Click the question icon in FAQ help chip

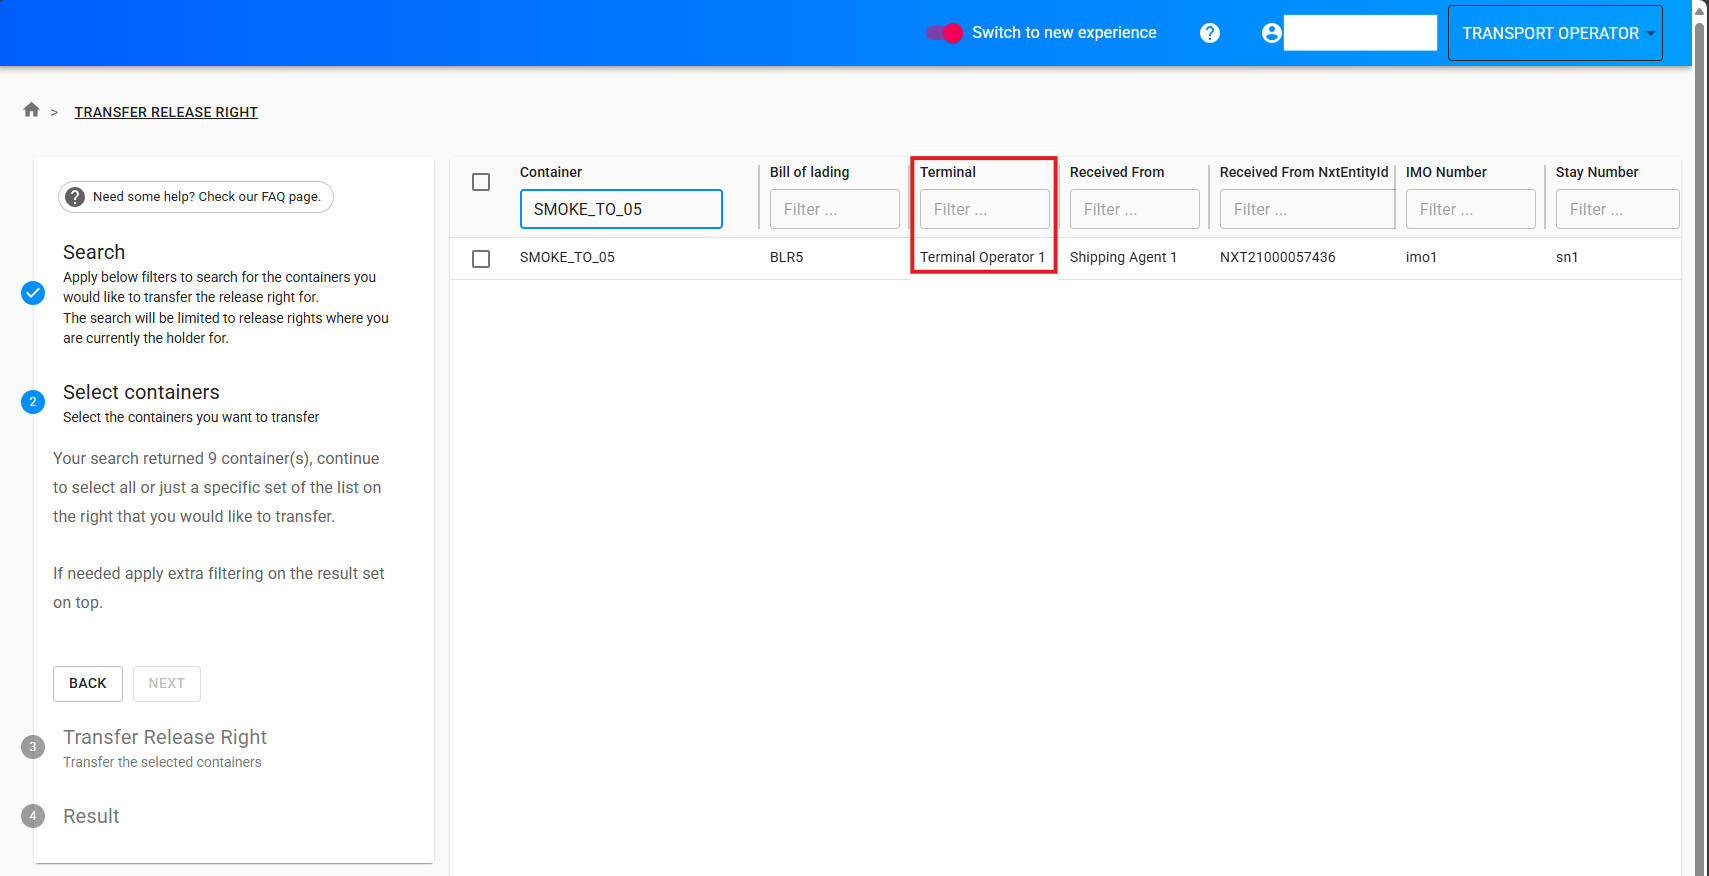pyautogui.click(x=75, y=197)
